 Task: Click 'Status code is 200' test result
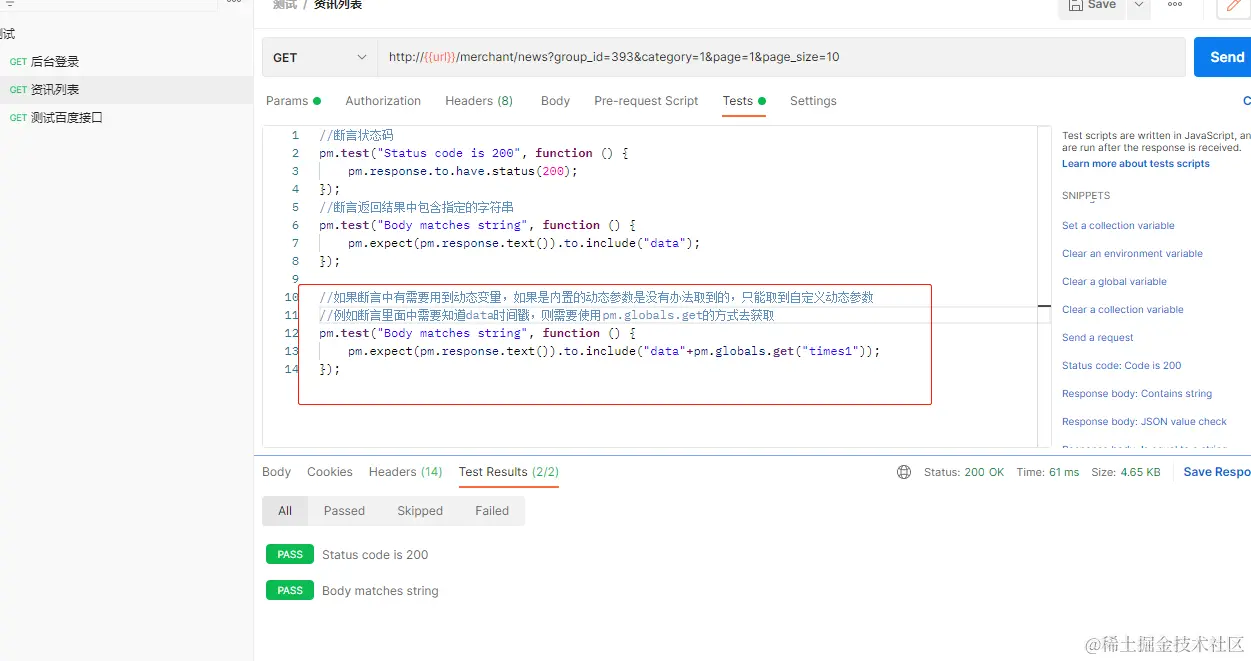coord(375,555)
